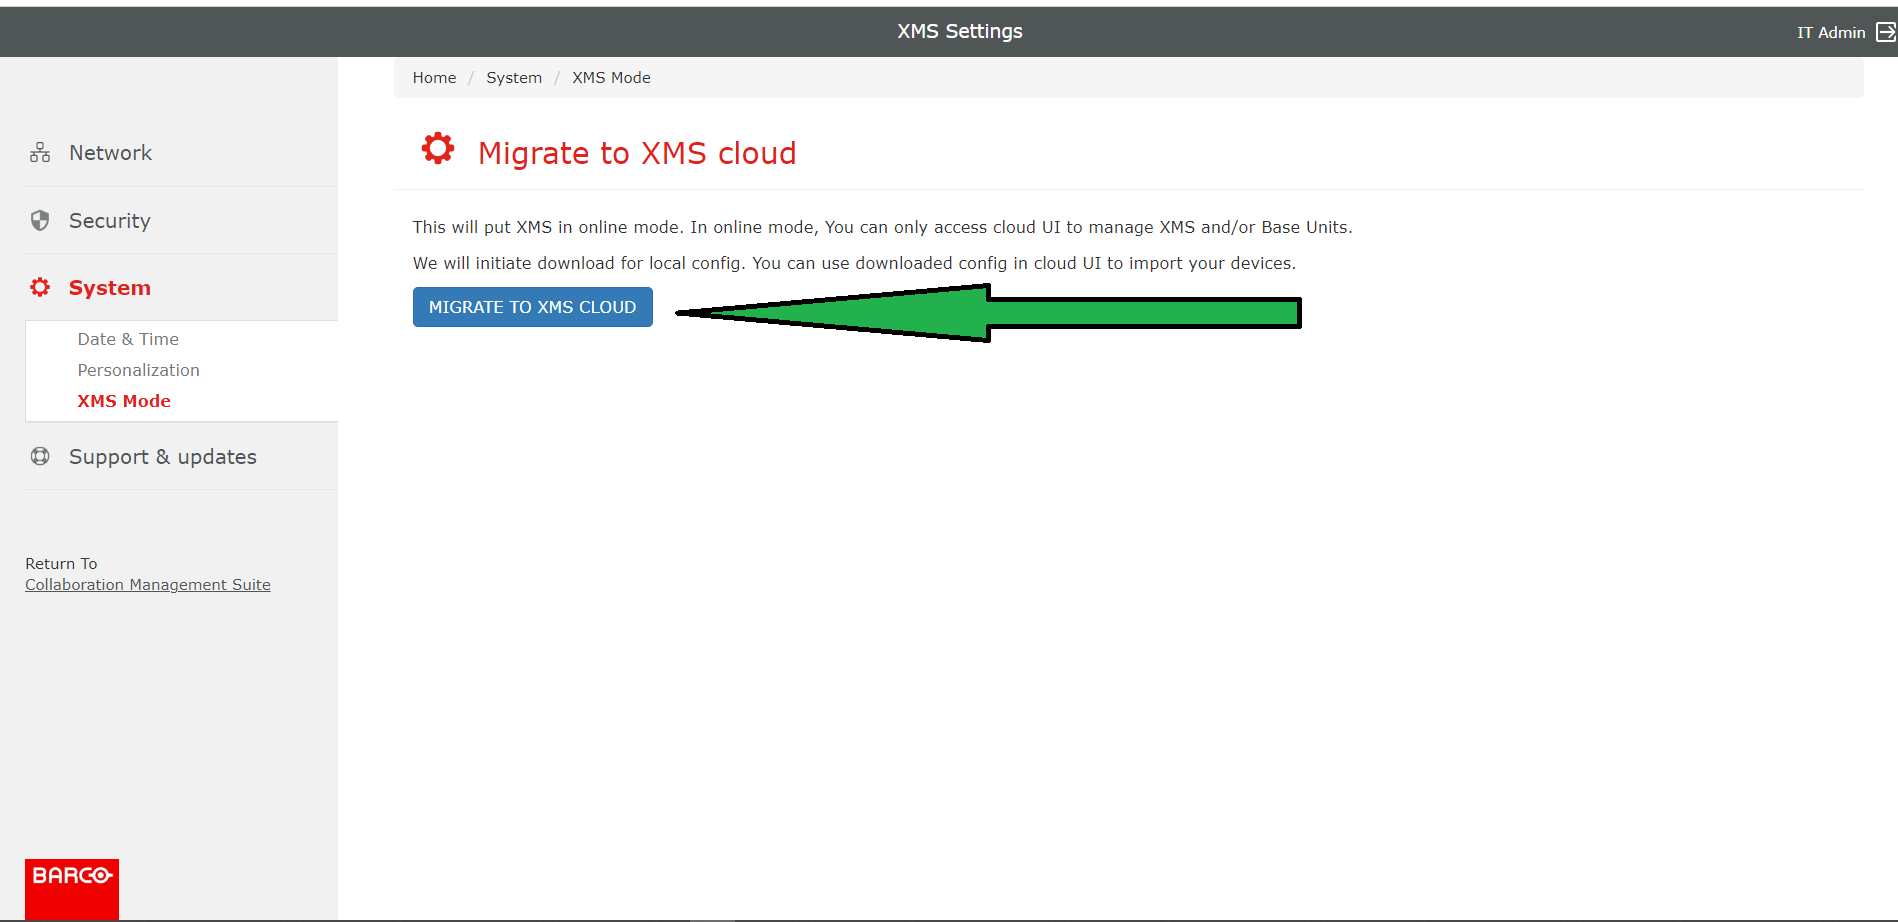This screenshot has height=922, width=1898.
Task: Click the logout icon next to IT Admin
Action: tap(1885, 32)
